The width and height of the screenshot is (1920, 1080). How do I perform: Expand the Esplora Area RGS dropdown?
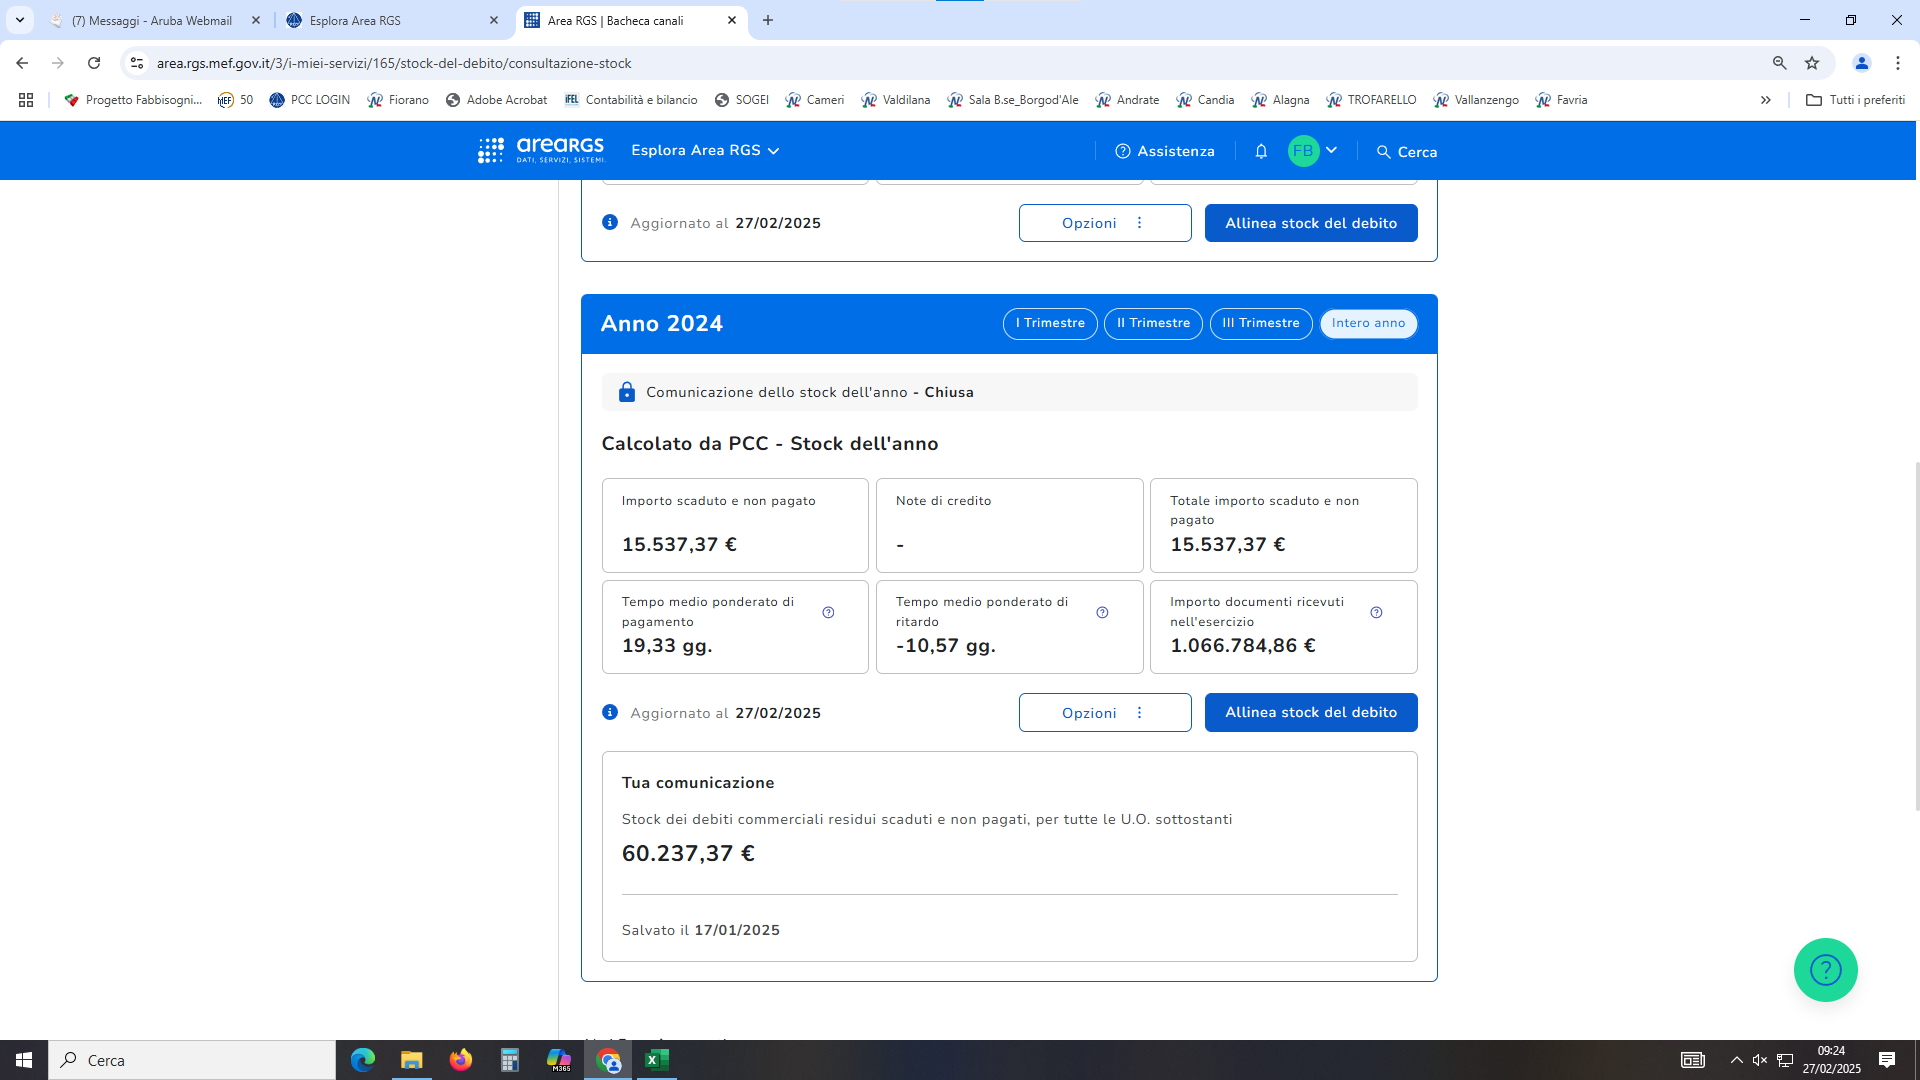click(705, 151)
